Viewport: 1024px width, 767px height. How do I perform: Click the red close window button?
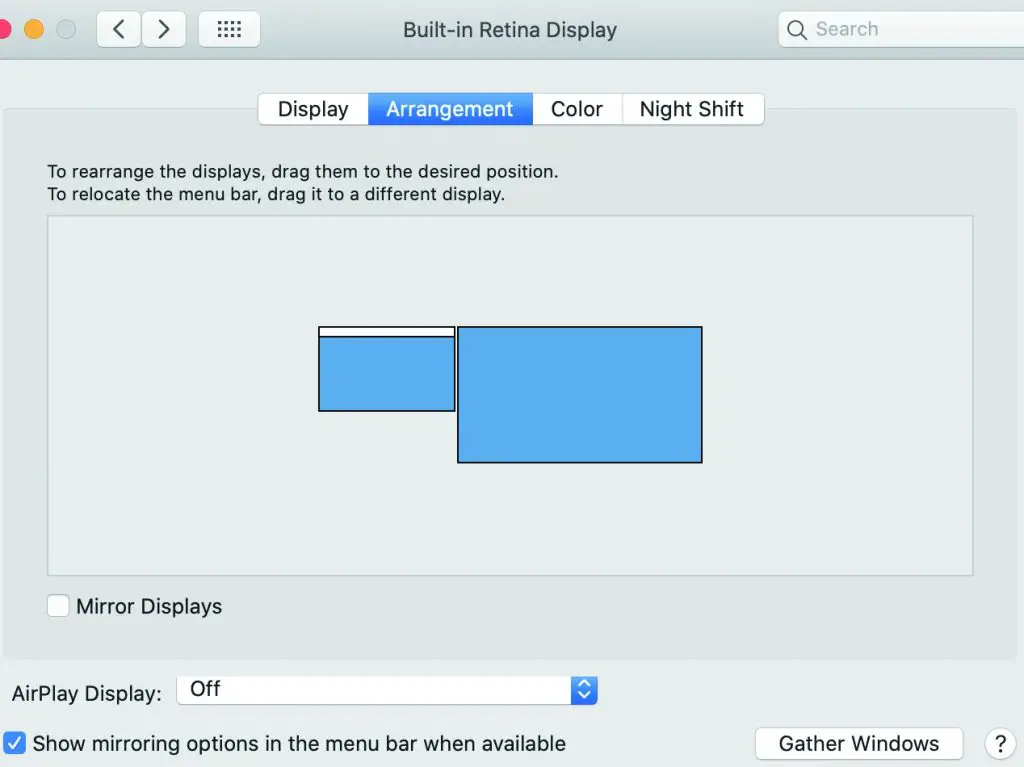tap(4, 29)
